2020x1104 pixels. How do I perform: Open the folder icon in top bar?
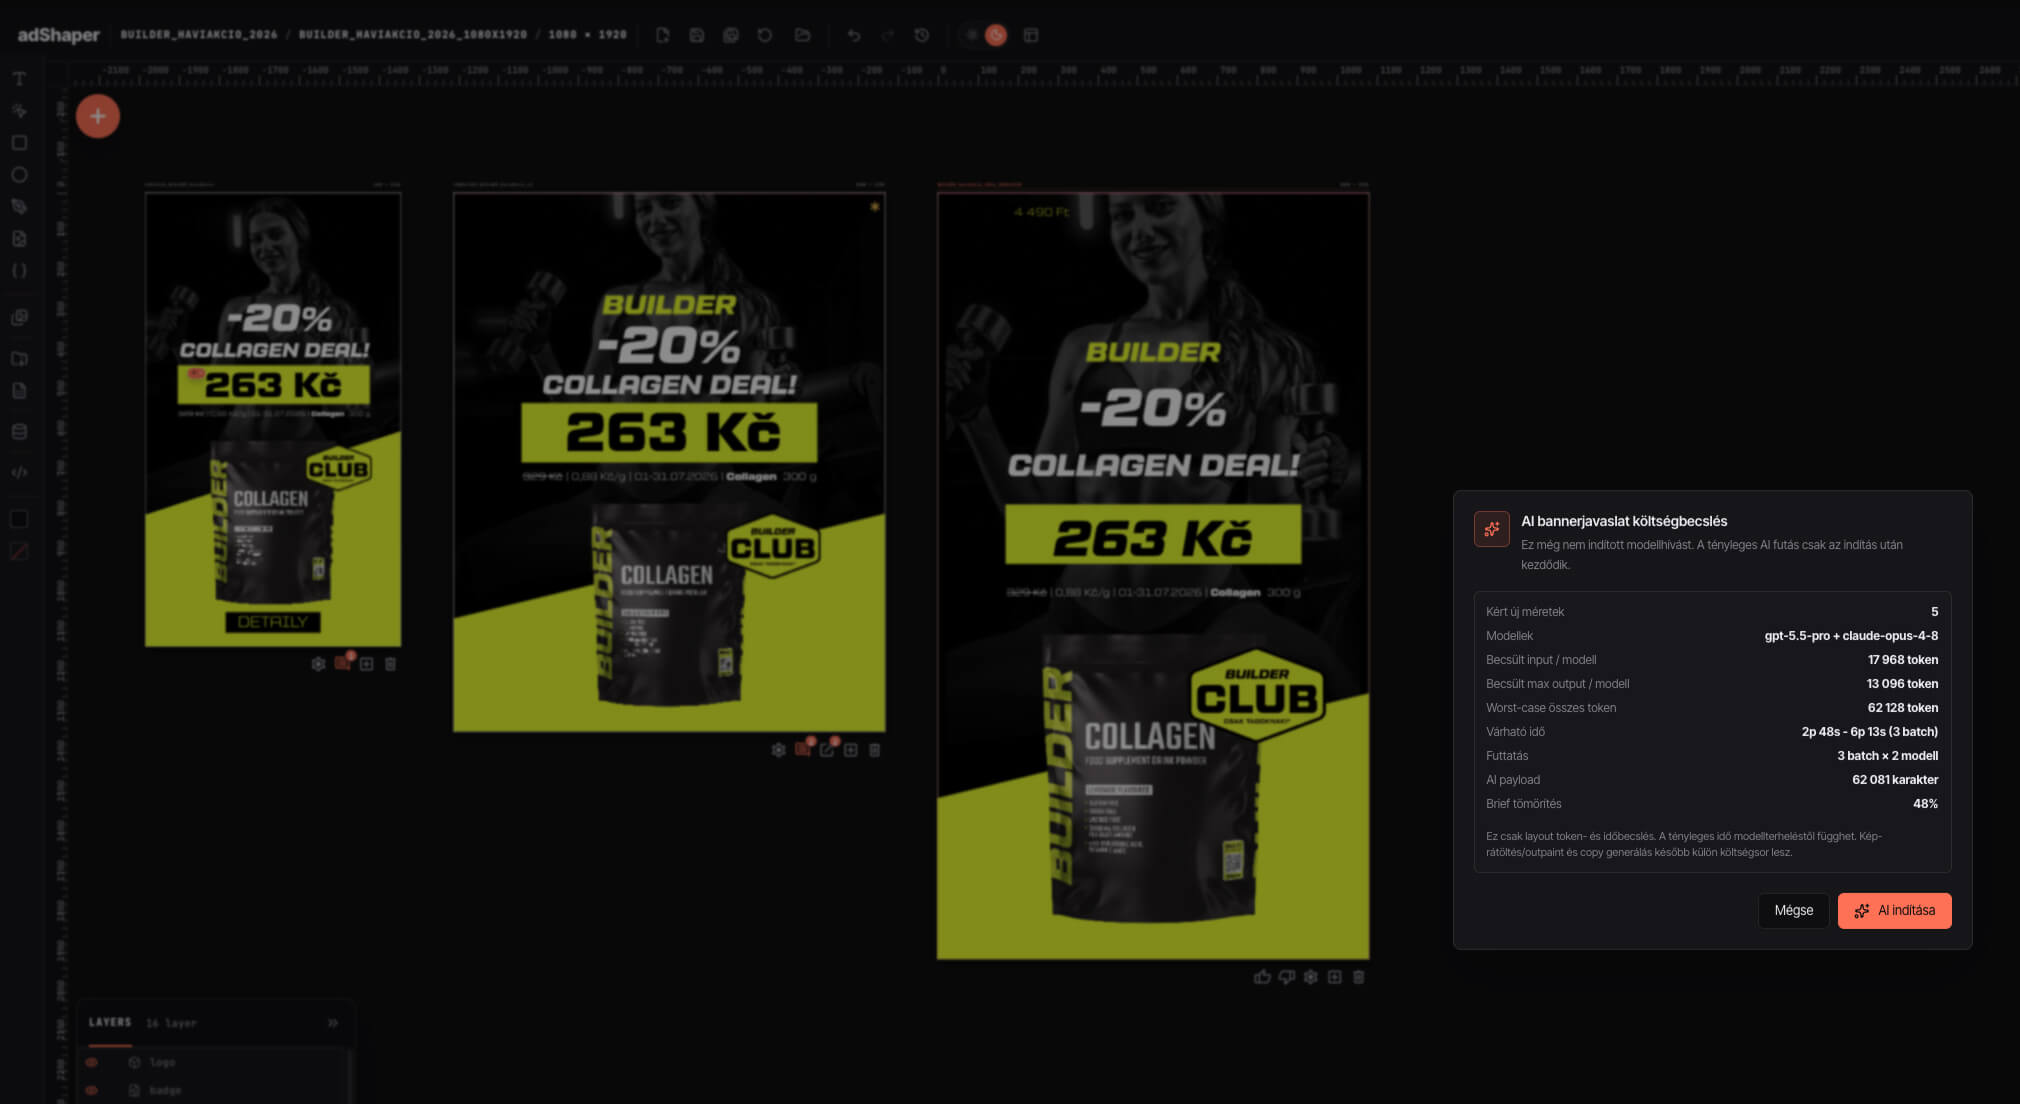[x=802, y=35]
